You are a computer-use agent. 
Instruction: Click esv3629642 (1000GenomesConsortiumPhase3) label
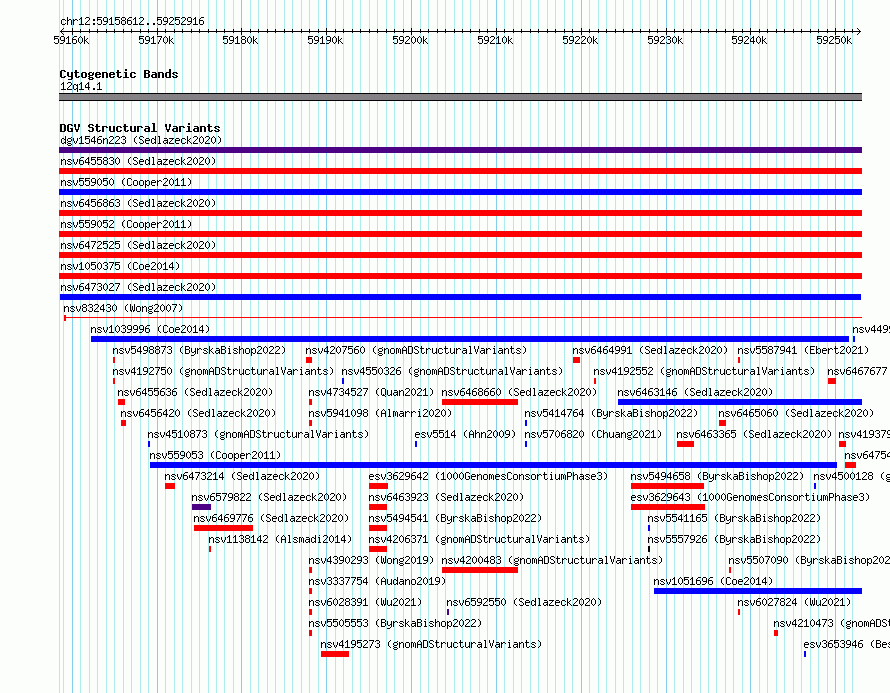coord(488,476)
